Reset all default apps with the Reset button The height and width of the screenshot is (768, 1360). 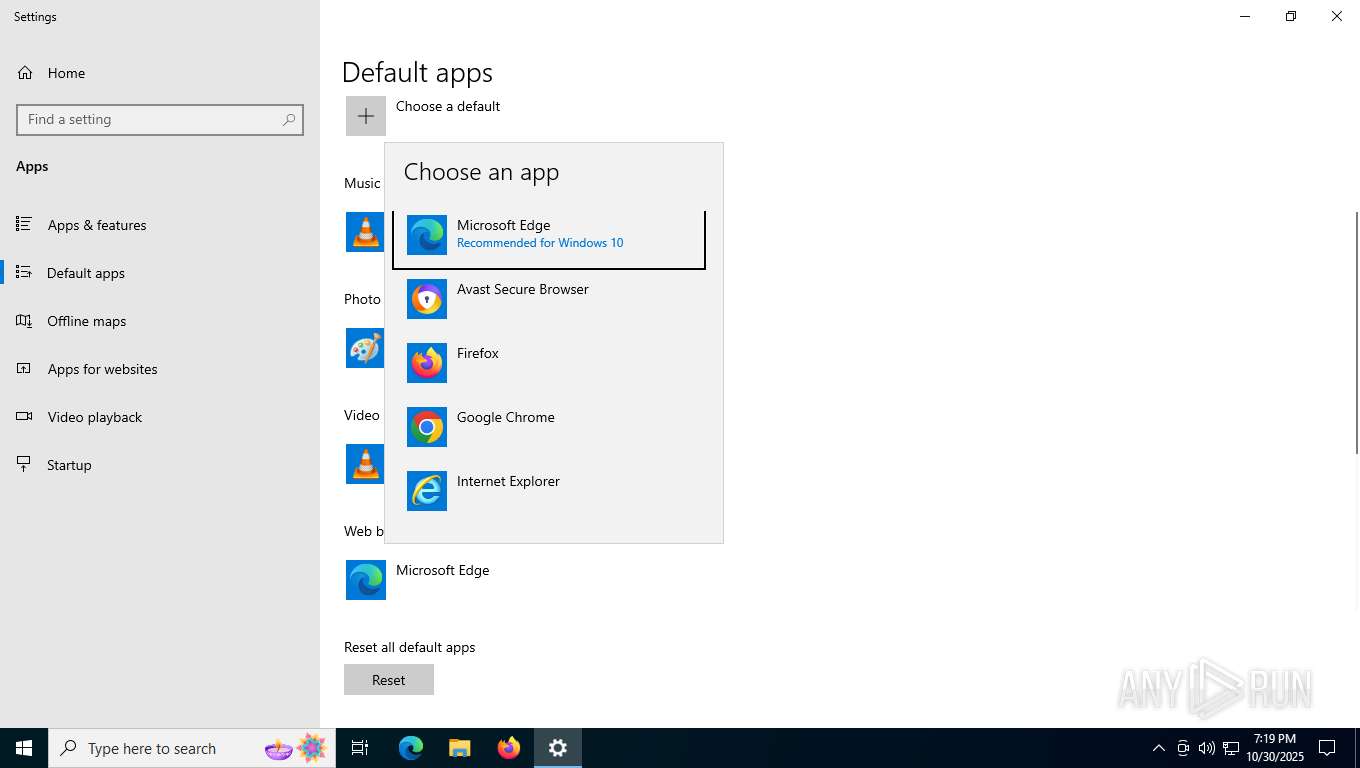click(389, 680)
